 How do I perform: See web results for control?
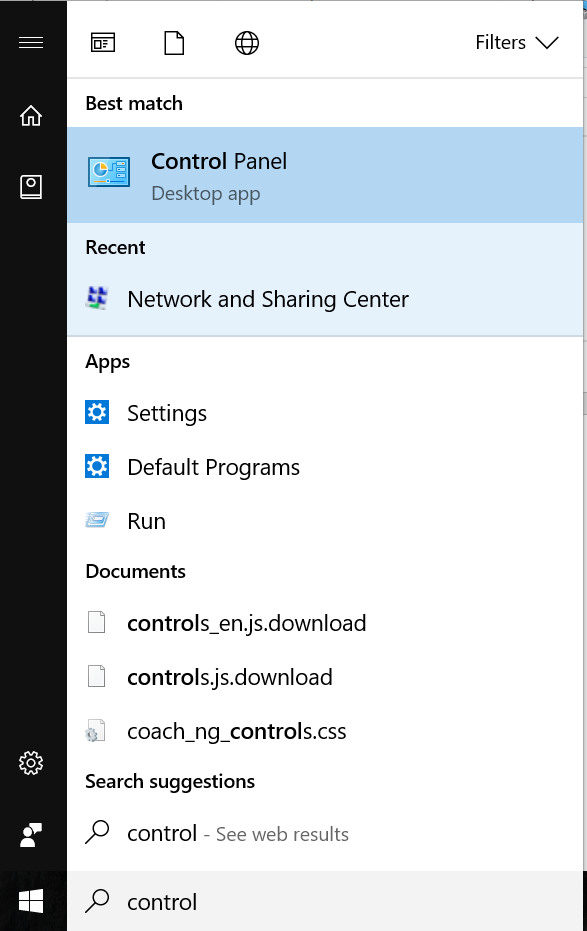(325, 834)
